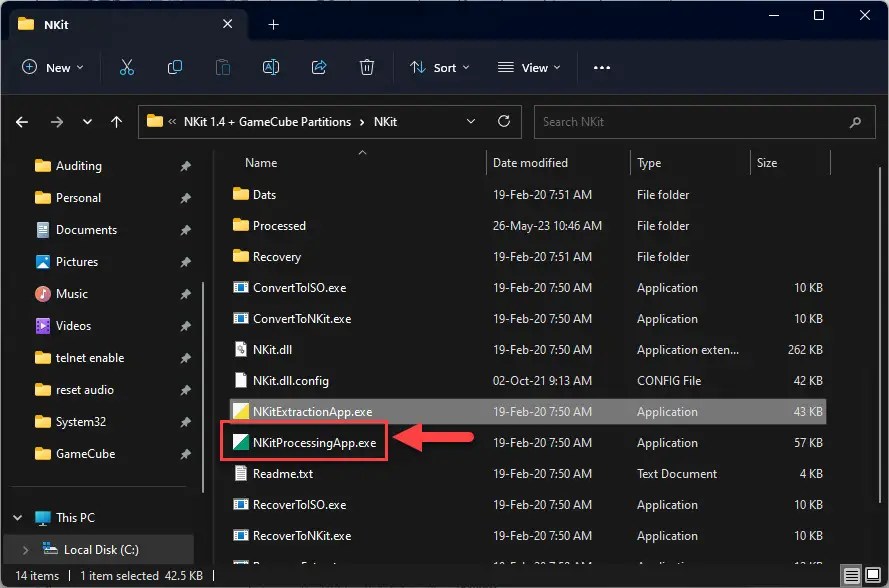Screen dimensions: 889x588
Task: Expand the Local Disk (C:) tree node
Action: 25,550
